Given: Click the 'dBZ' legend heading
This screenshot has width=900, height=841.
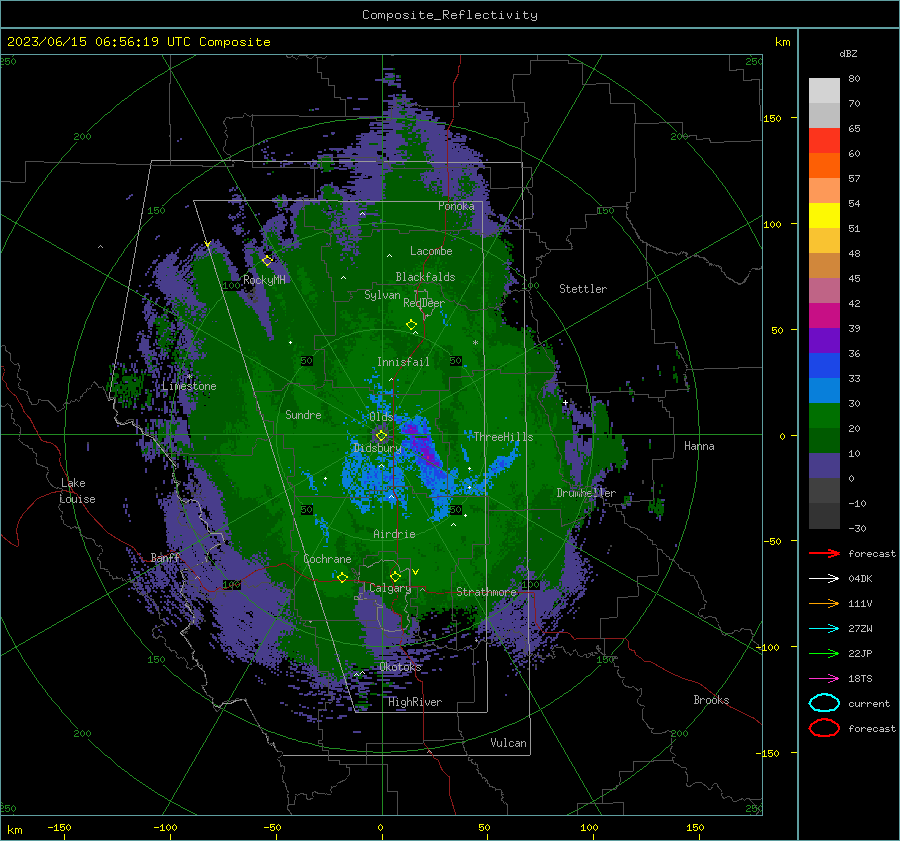Looking at the screenshot, I should (848, 53).
